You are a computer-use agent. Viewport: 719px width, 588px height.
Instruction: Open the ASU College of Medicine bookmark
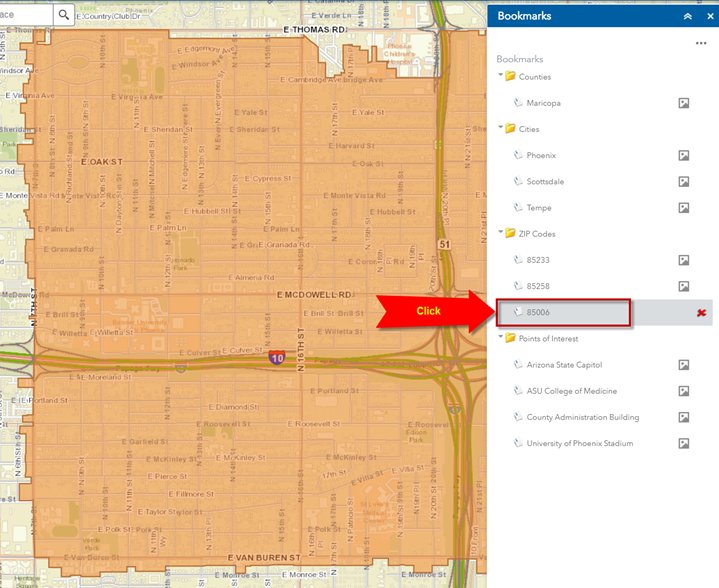pos(571,391)
